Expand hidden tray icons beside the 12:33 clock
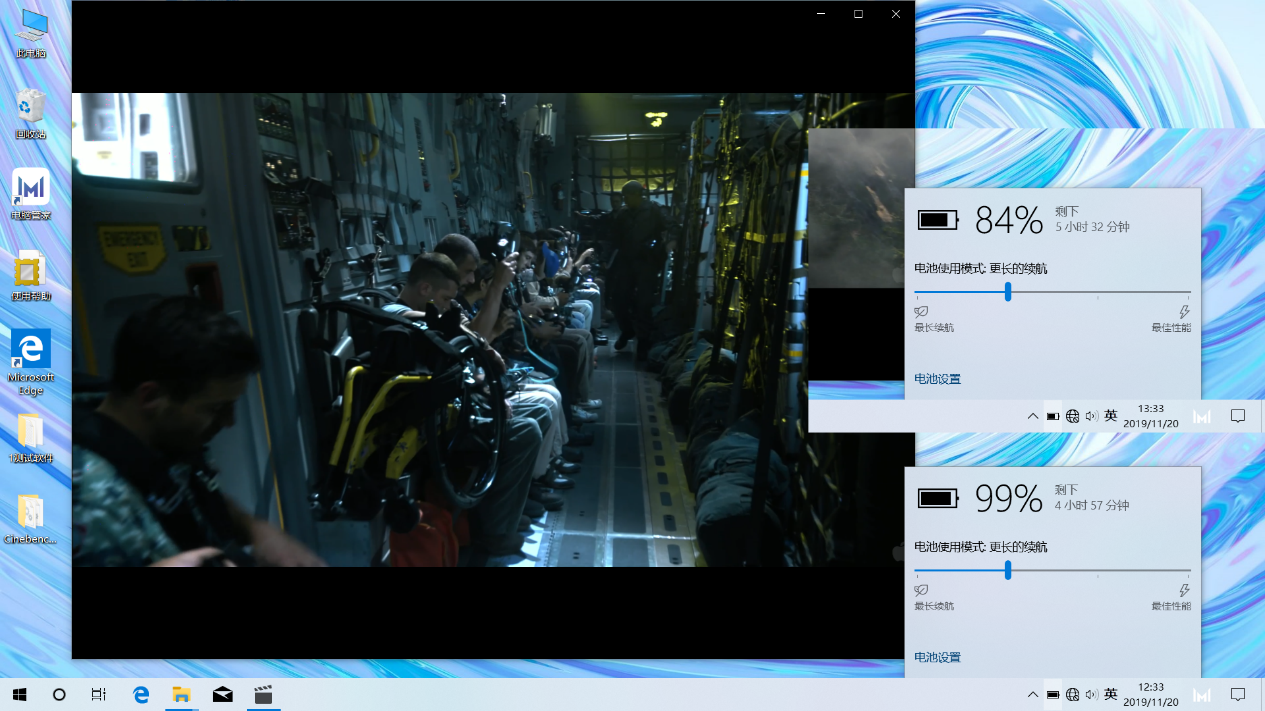Screen dimensions: 1265x711 [x=1033, y=695]
